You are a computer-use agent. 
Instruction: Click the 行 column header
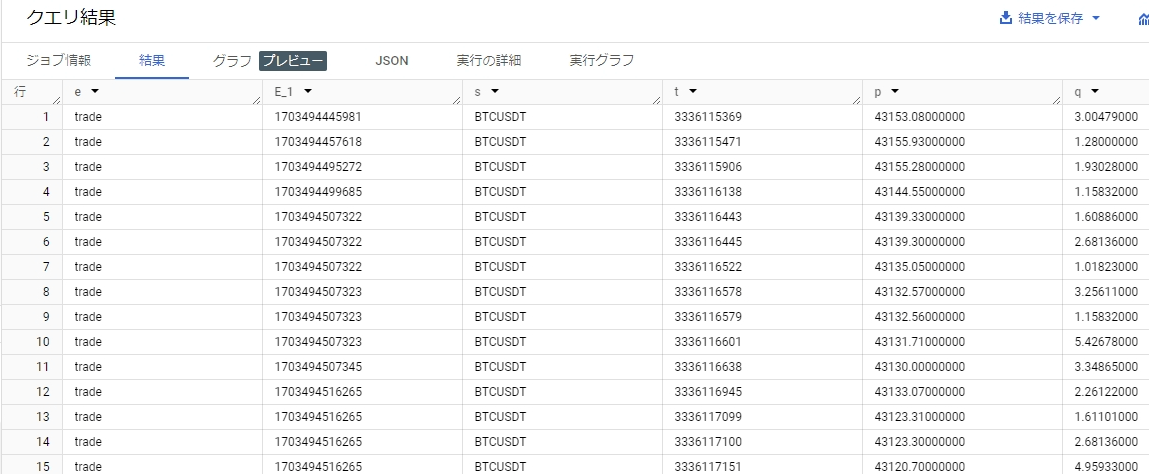click(x=32, y=92)
